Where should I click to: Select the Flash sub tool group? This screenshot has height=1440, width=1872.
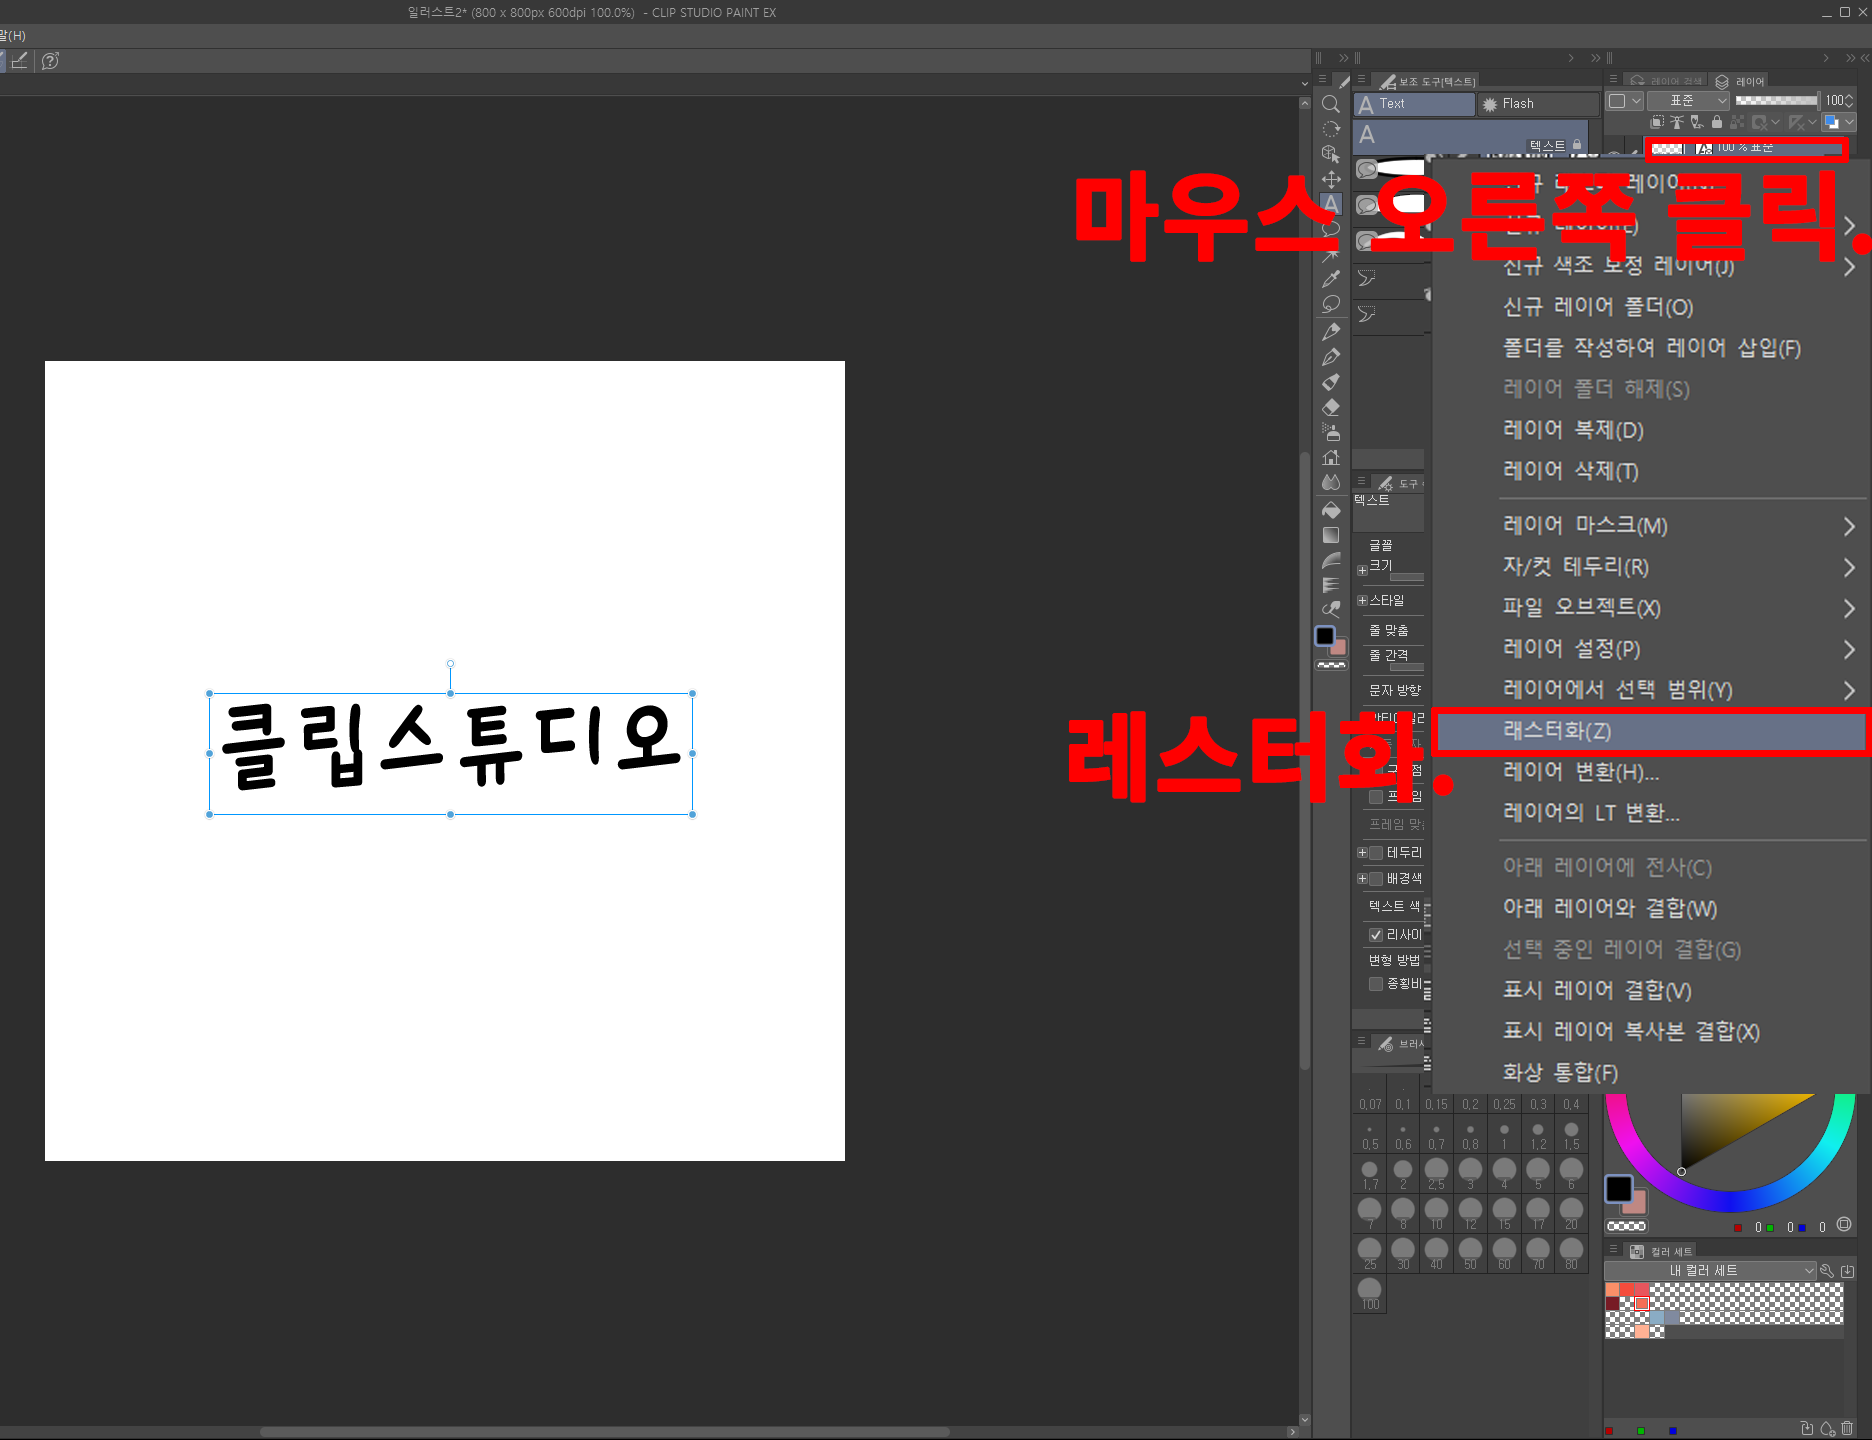click(x=1538, y=104)
